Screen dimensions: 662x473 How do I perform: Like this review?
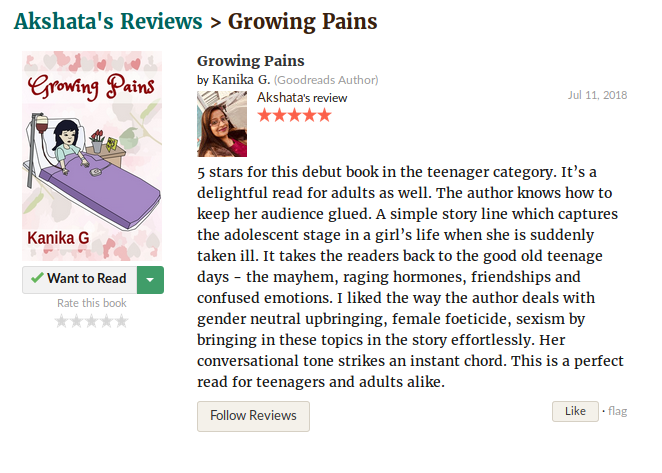575,411
